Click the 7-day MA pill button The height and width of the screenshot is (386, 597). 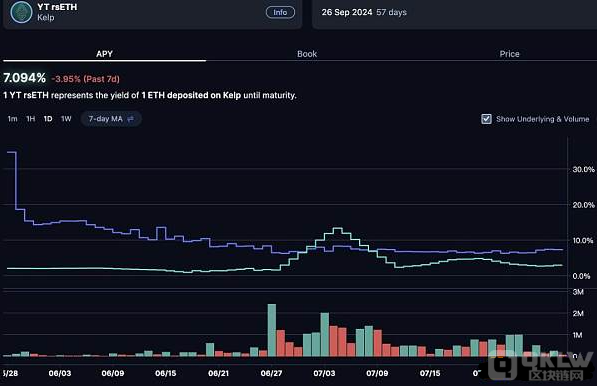(111, 119)
